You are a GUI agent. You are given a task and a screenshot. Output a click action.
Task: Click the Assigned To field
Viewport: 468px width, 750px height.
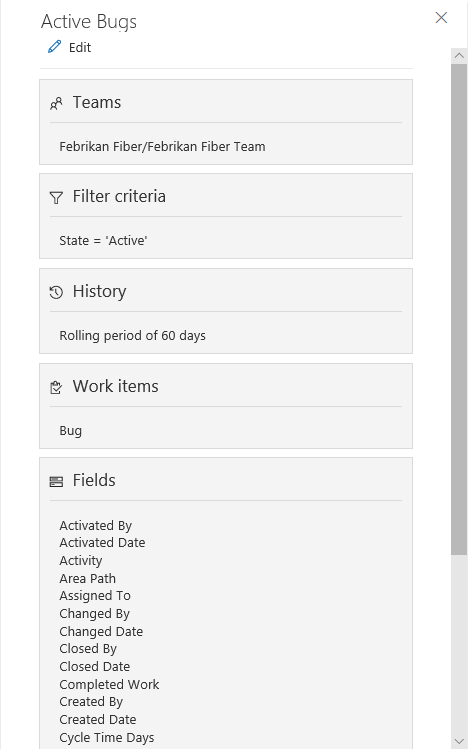pos(95,596)
